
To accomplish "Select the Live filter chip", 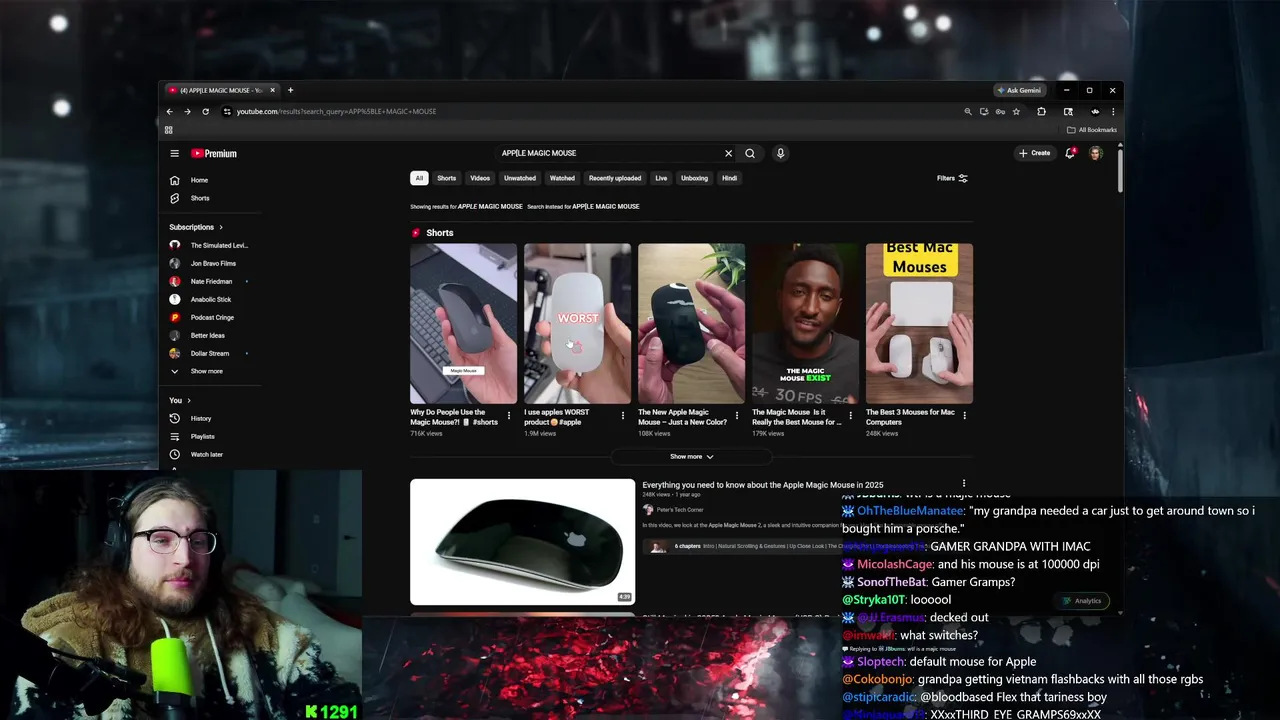I will pyautogui.click(x=661, y=178).
